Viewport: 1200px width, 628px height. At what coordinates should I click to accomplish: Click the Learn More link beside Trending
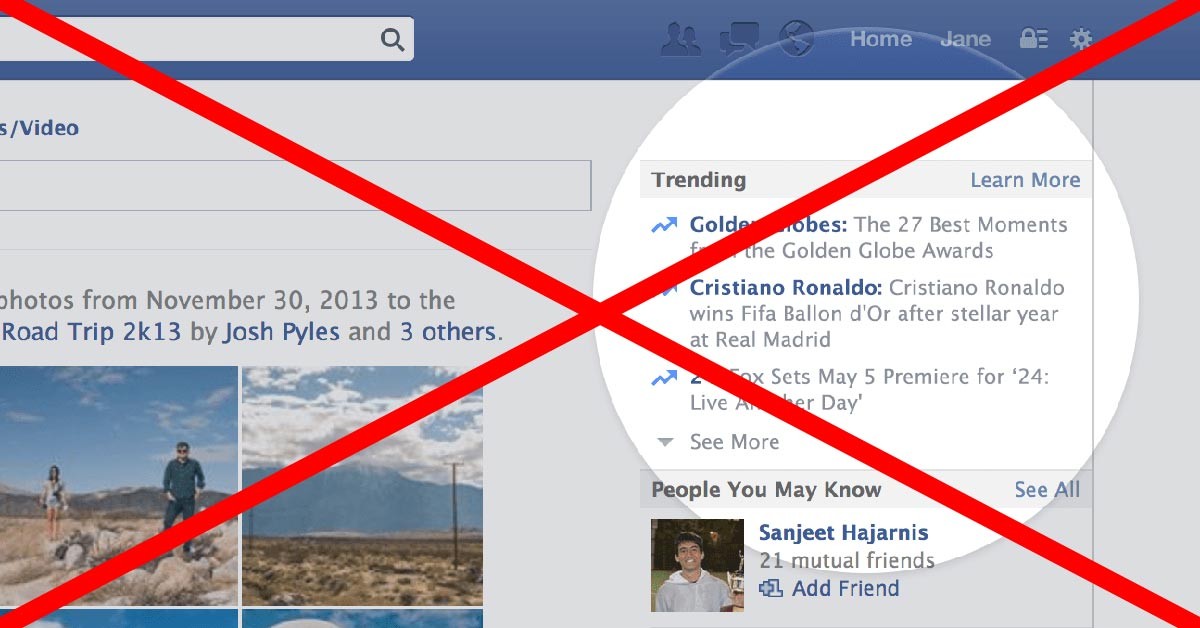[1025, 180]
